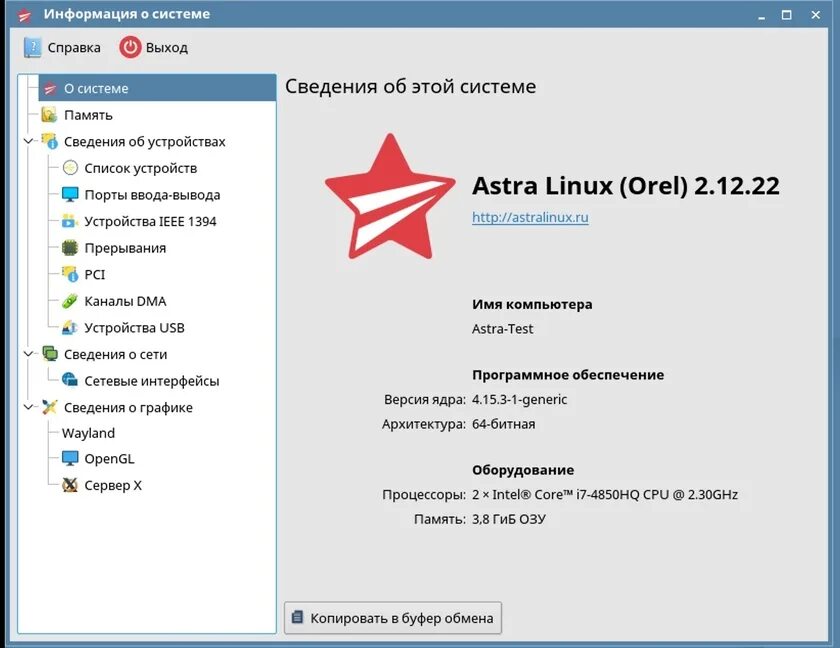Click the Версия ядра: label
This screenshot has height=648, width=840.
coord(425,400)
